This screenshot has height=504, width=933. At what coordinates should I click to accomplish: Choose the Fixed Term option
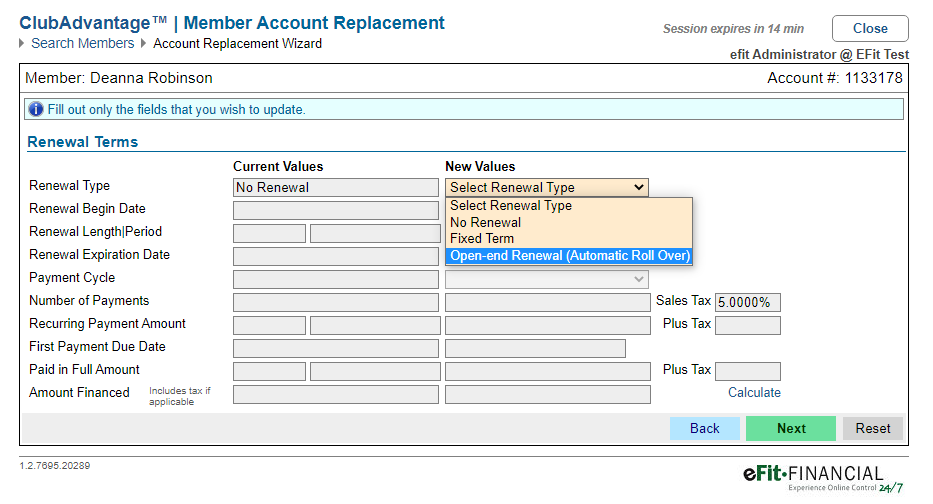pos(569,239)
